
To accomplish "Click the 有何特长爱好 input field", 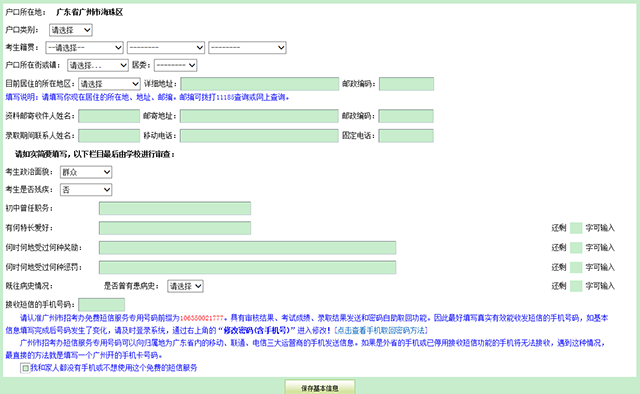I will coord(175,228).
